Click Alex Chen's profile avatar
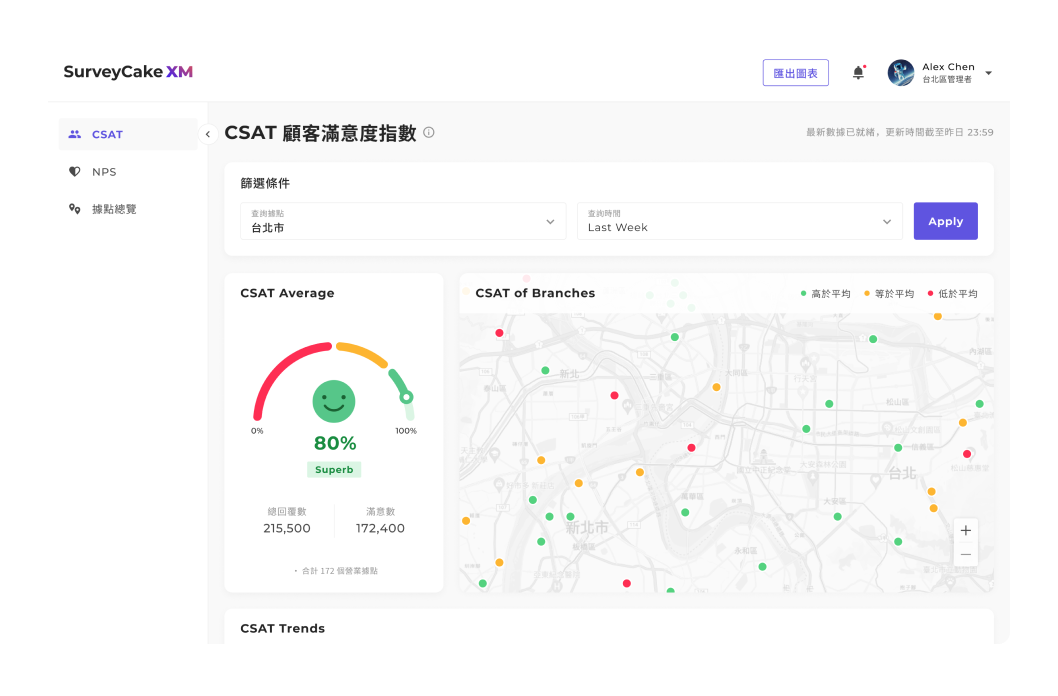 tap(900, 73)
